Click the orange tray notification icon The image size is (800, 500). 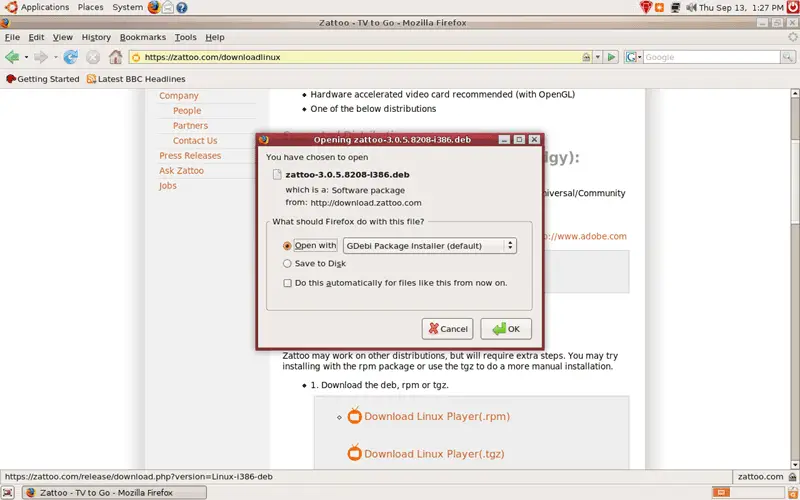click(x=660, y=7)
